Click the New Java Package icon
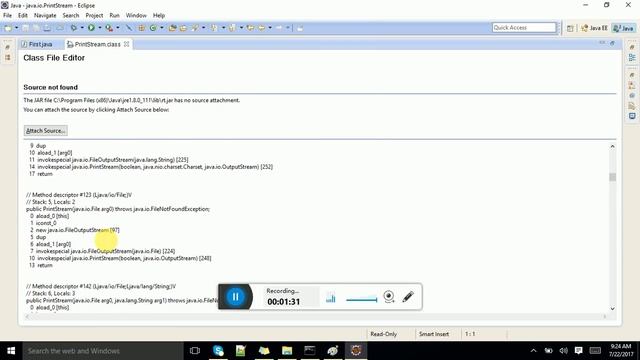The width and height of the screenshot is (640, 360). (142, 28)
